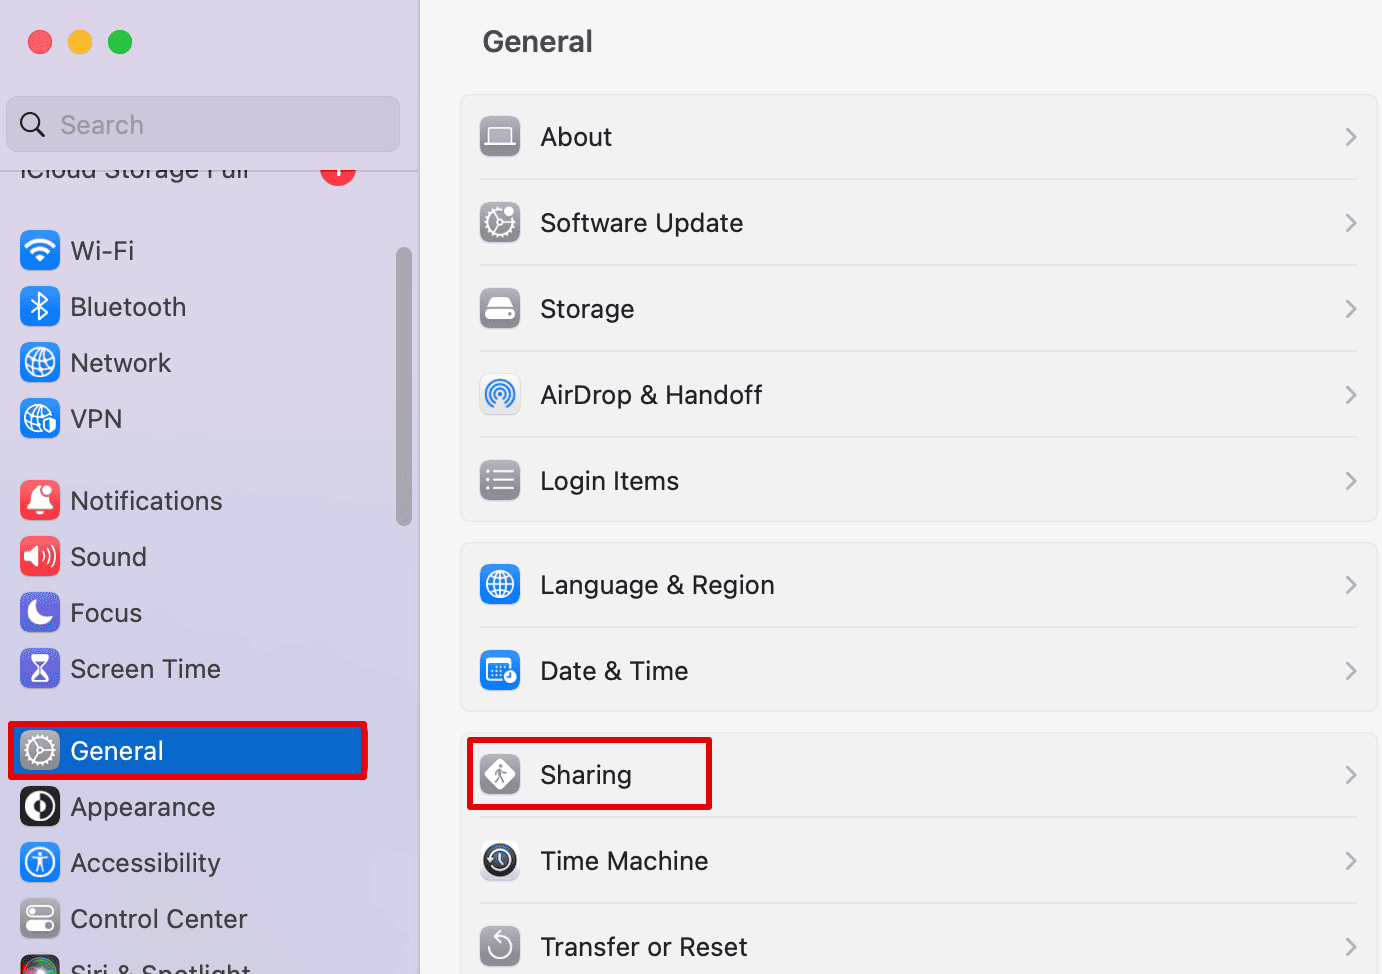This screenshot has height=974, width=1382.
Task: Open Focus settings
Action: [103, 612]
